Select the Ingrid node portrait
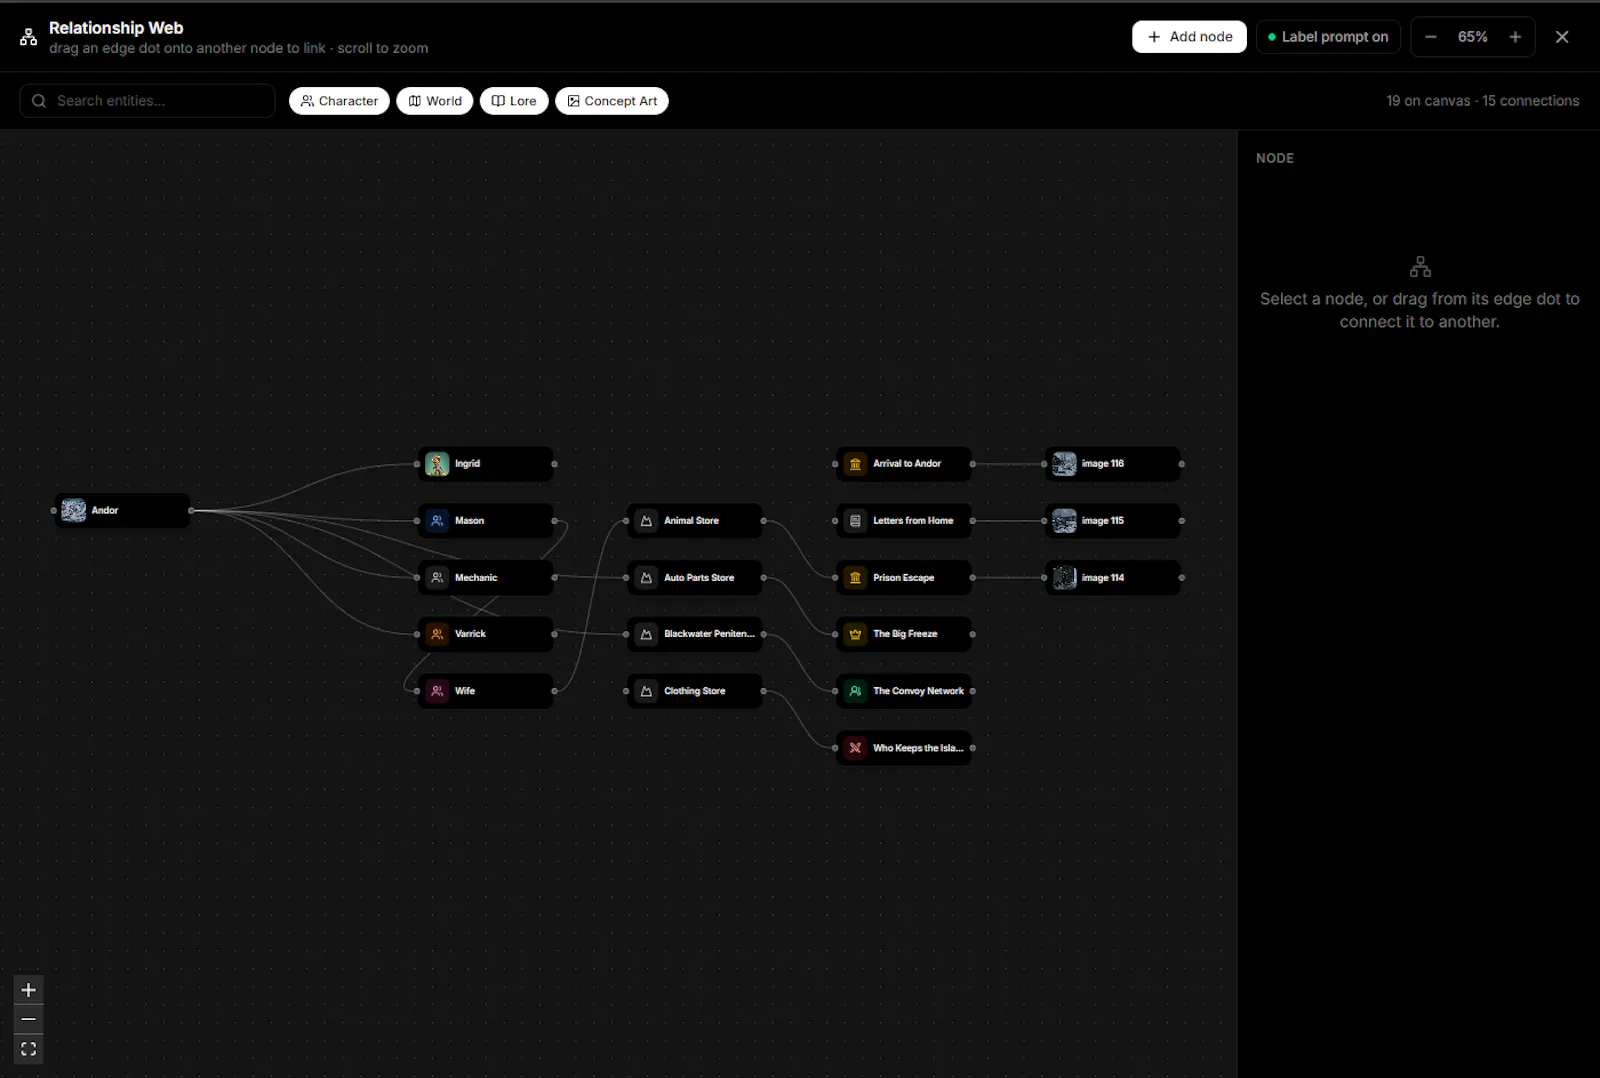1600x1078 pixels. 437,464
